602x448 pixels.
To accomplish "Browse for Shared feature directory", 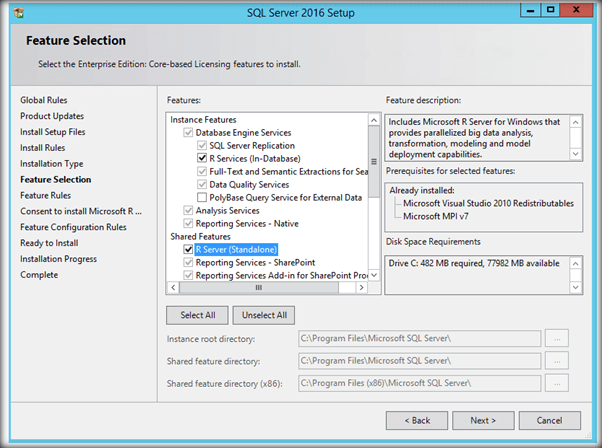I will coord(557,361).
